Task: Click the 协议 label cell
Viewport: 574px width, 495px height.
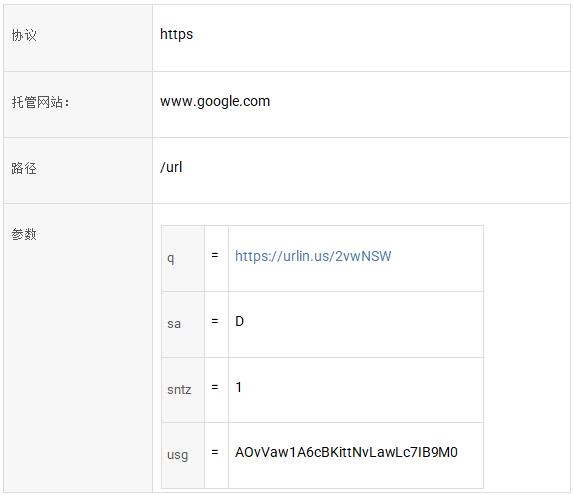Action: pos(78,38)
